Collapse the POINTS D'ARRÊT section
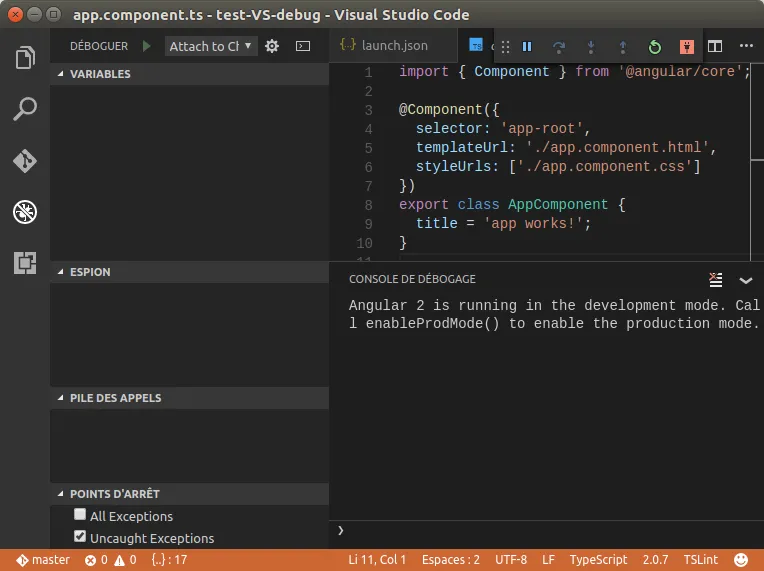The width and height of the screenshot is (764, 571). (189, 494)
